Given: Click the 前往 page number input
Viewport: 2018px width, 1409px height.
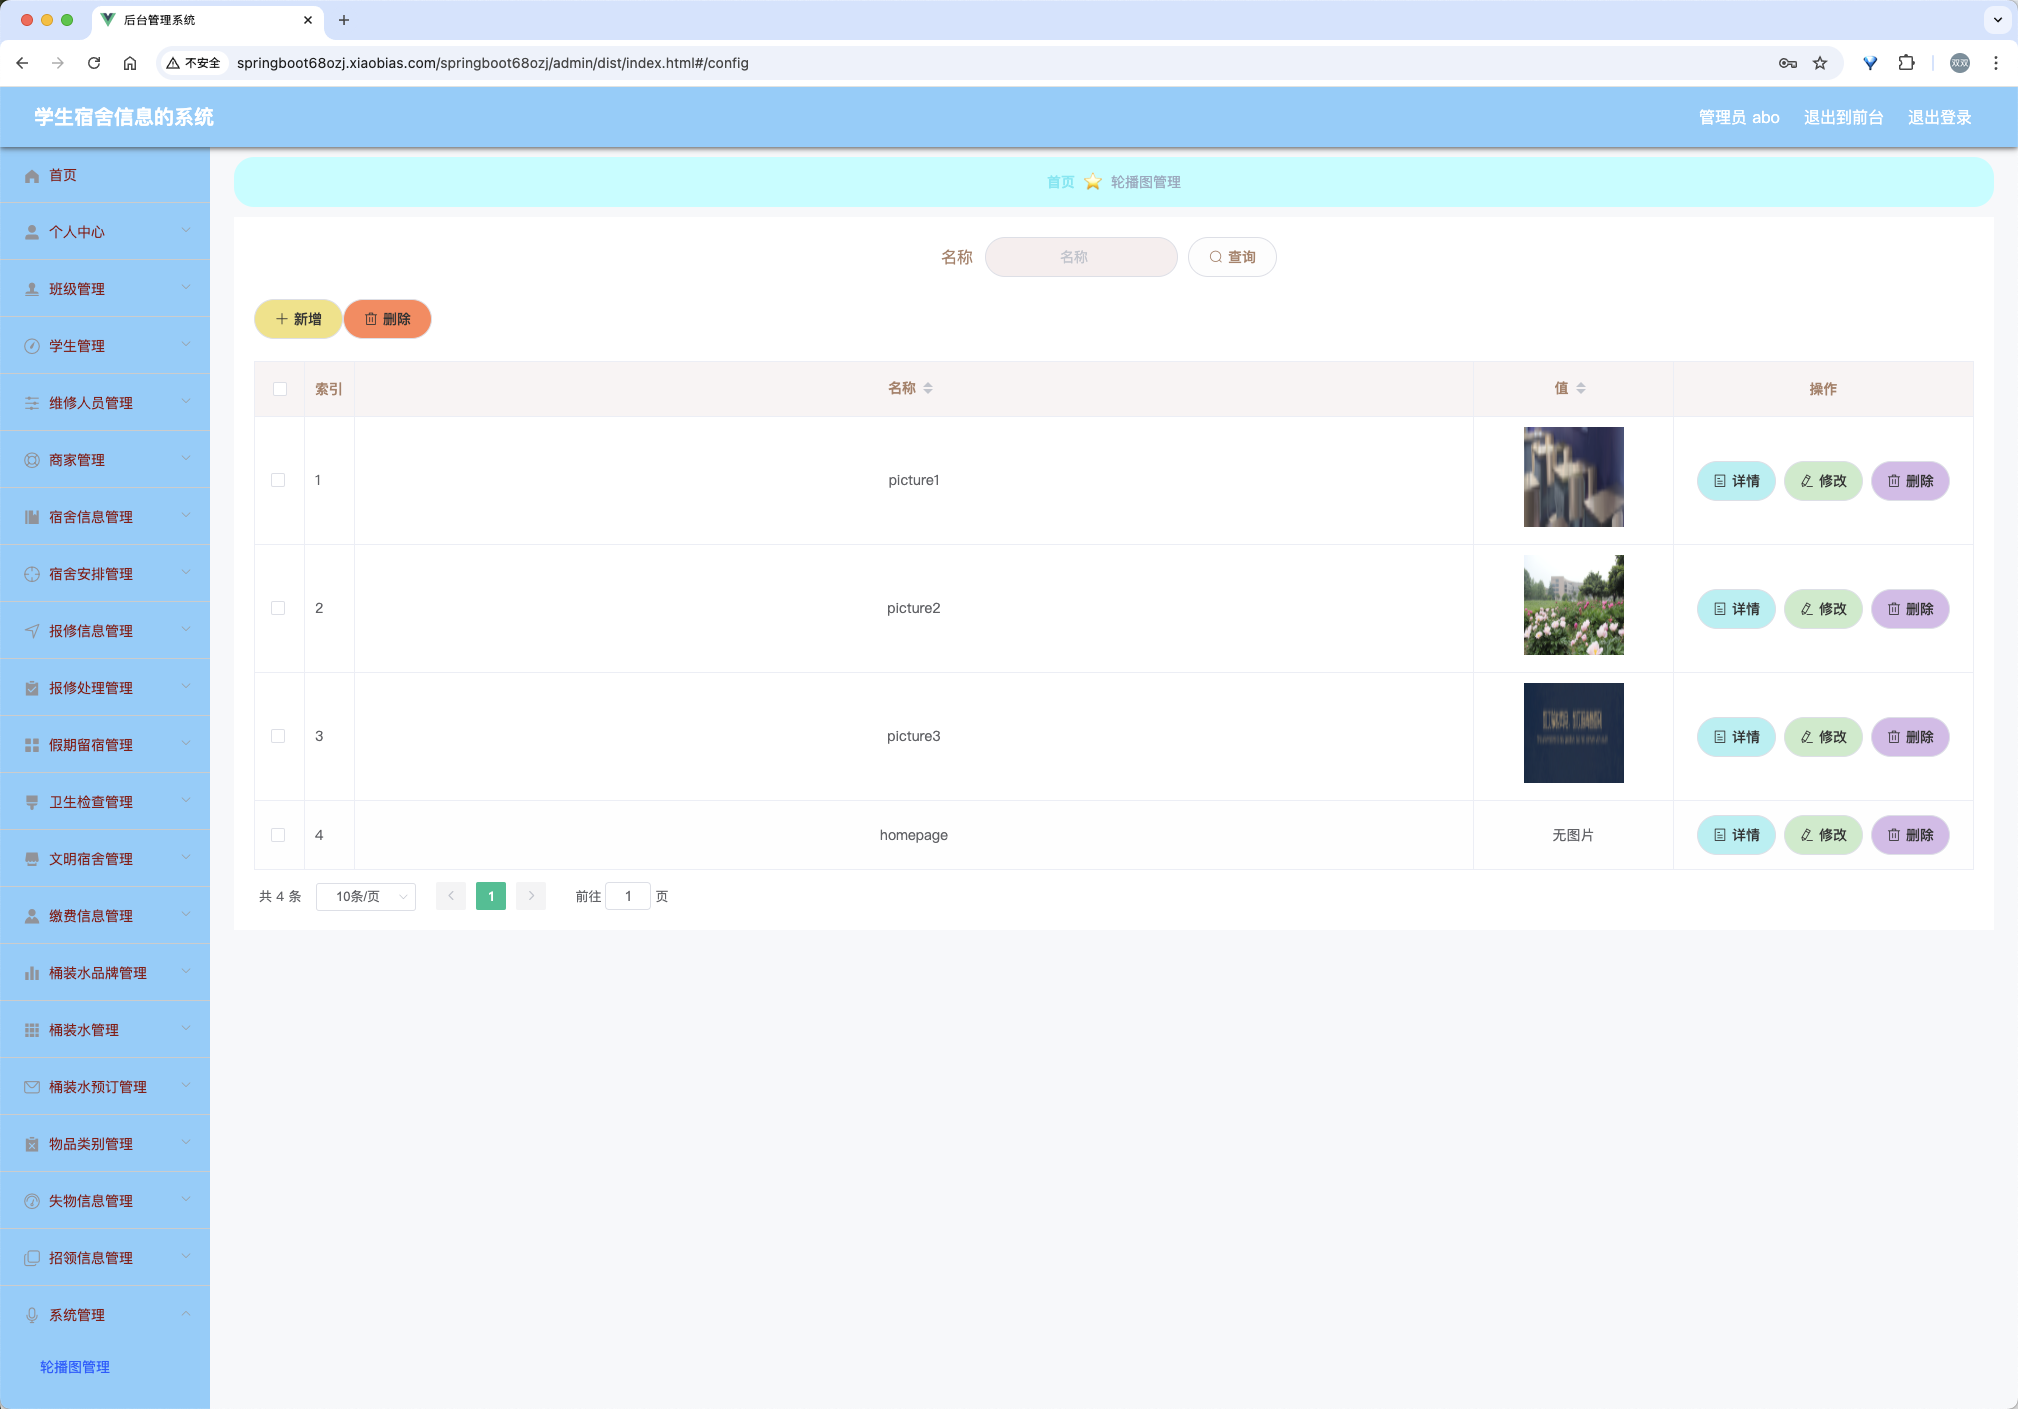Looking at the screenshot, I should pos(628,897).
